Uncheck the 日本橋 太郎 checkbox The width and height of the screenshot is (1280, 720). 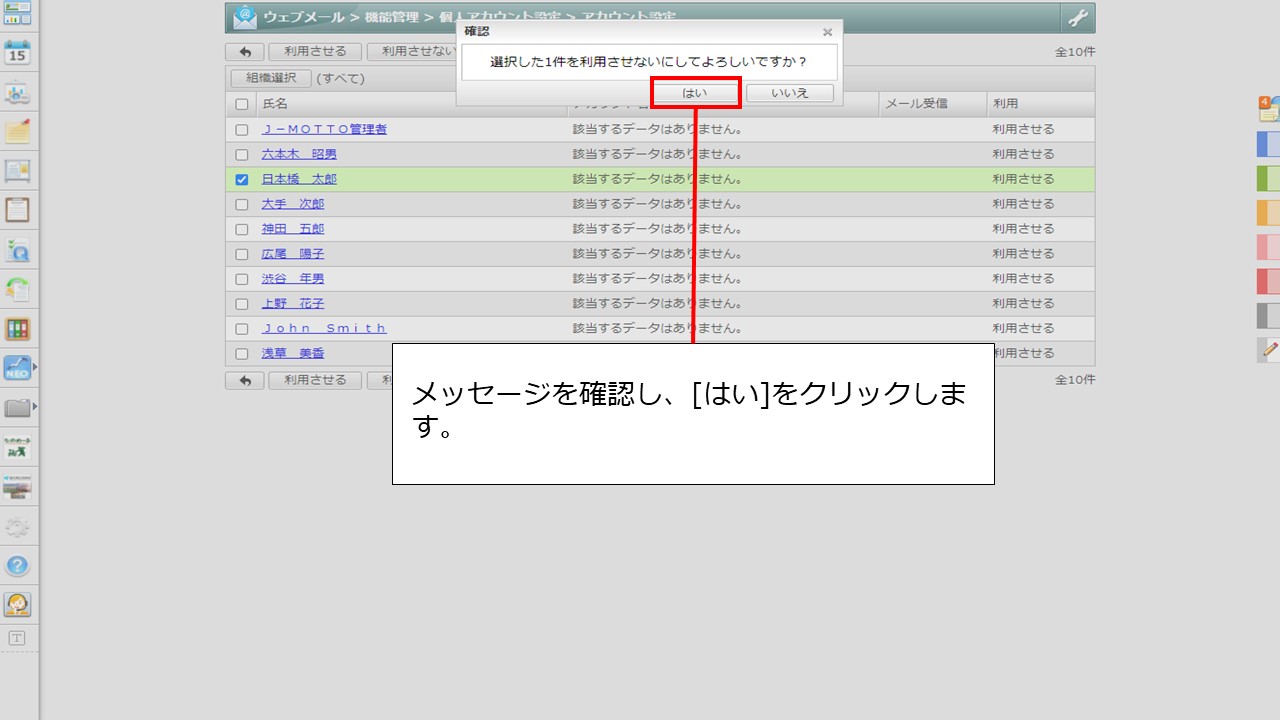pyautogui.click(x=242, y=180)
